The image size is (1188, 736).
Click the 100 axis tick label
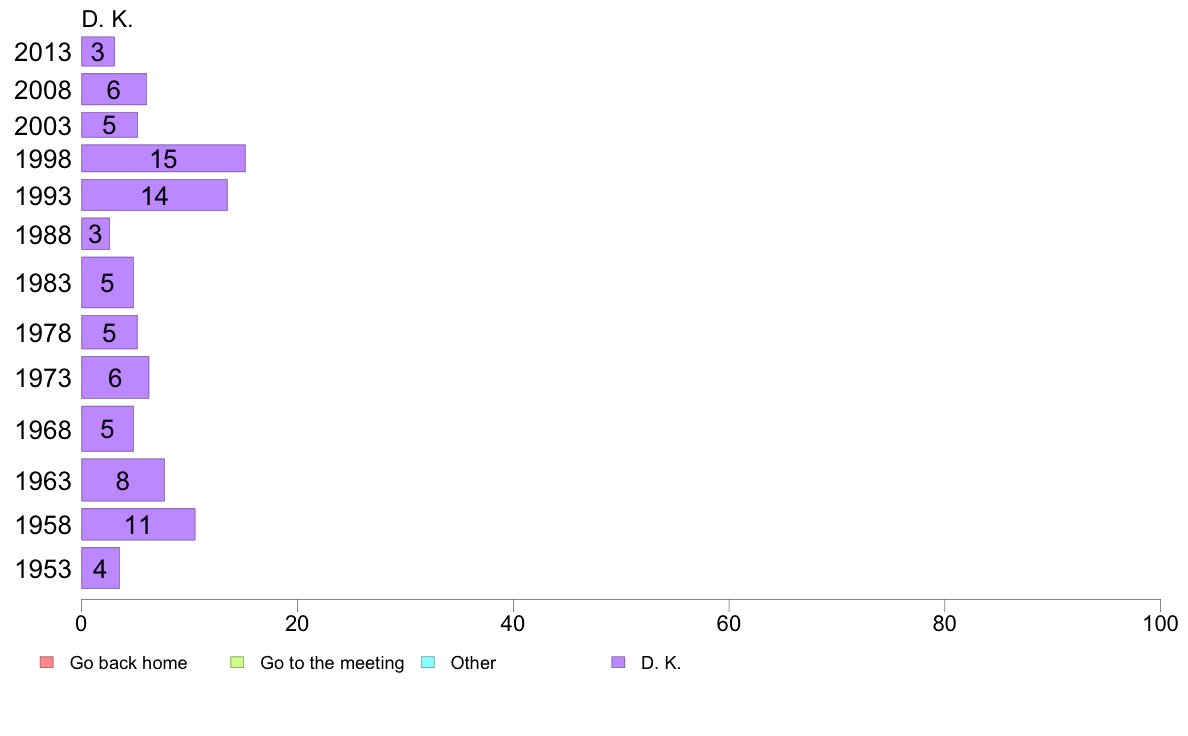pyautogui.click(x=1160, y=624)
